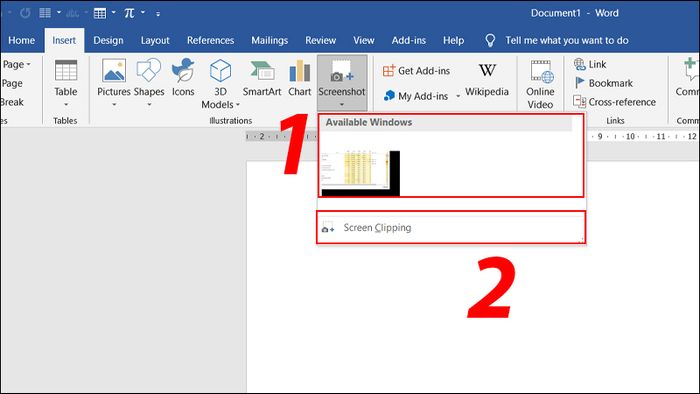Click the repeat icon in quick access toolbar

pos(25,13)
